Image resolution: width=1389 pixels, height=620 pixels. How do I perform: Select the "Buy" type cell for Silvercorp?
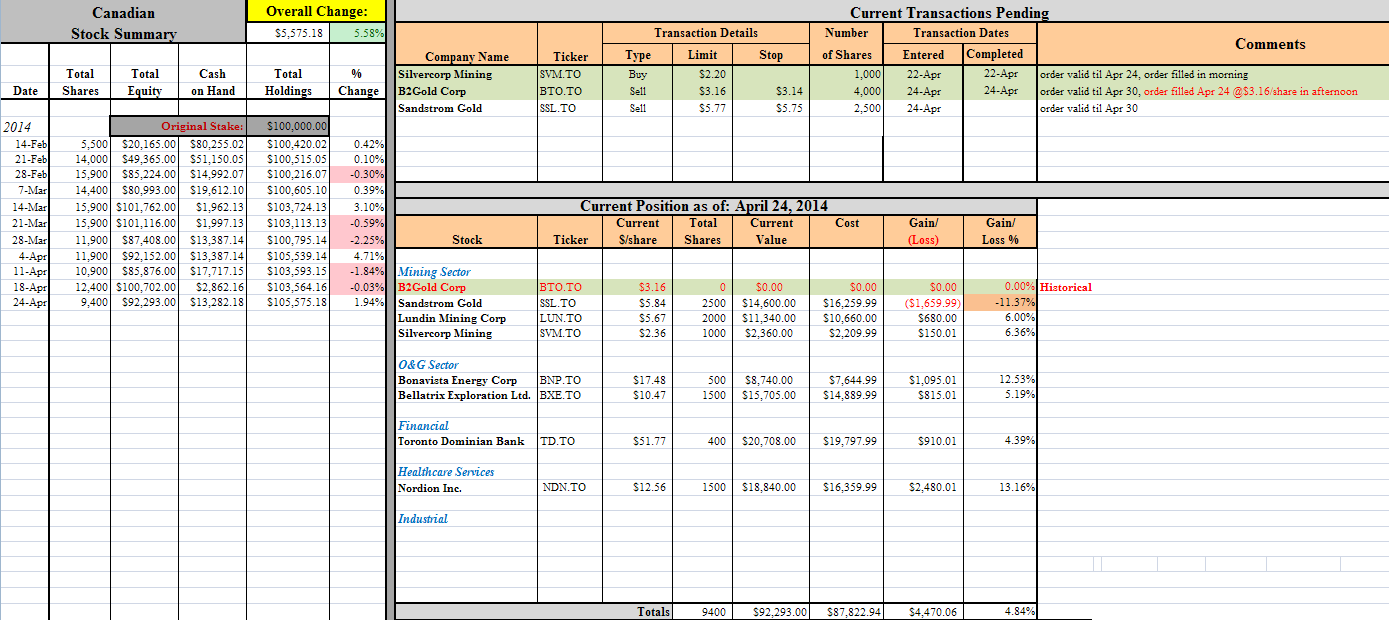click(637, 74)
